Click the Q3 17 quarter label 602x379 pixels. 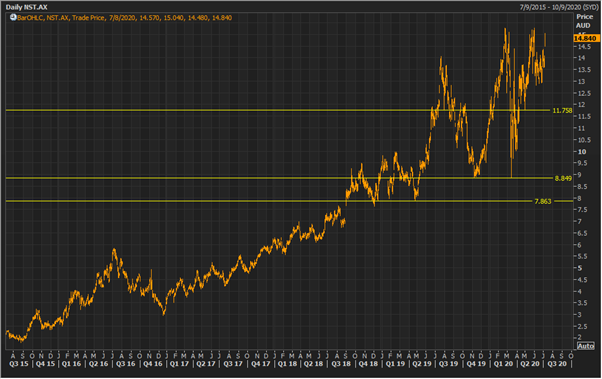pos(233,364)
